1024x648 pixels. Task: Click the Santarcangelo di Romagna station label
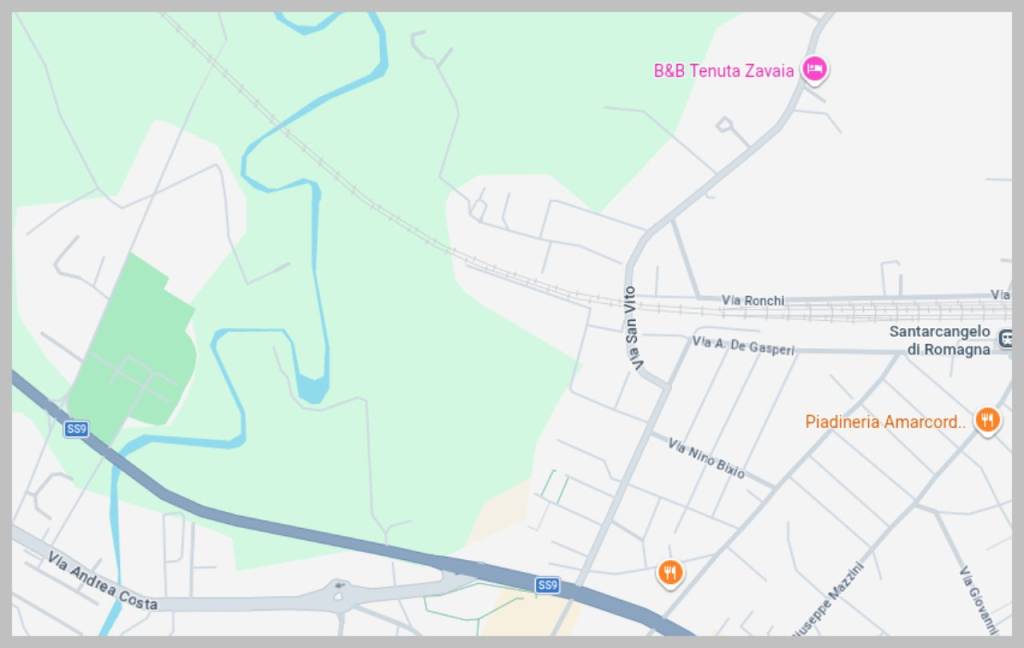pos(942,340)
